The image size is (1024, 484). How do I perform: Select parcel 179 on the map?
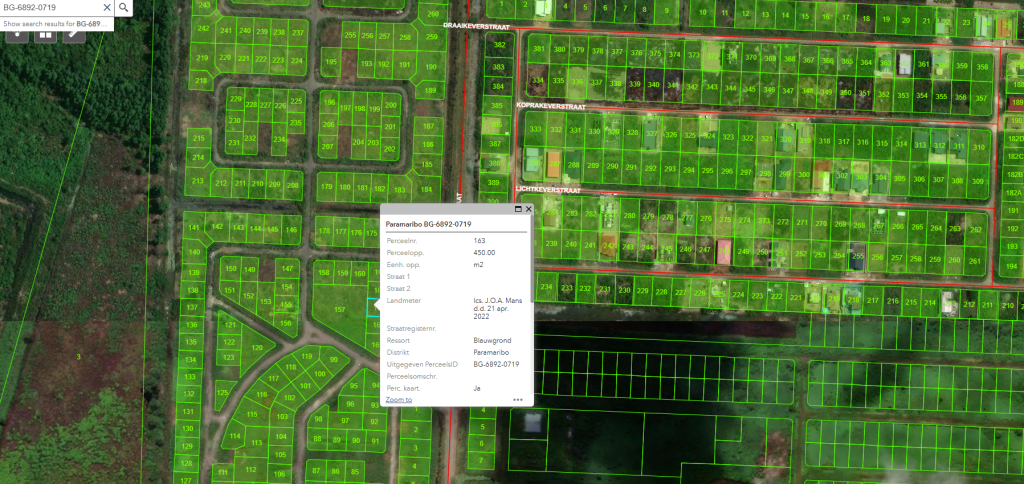(x=325, y=187)
